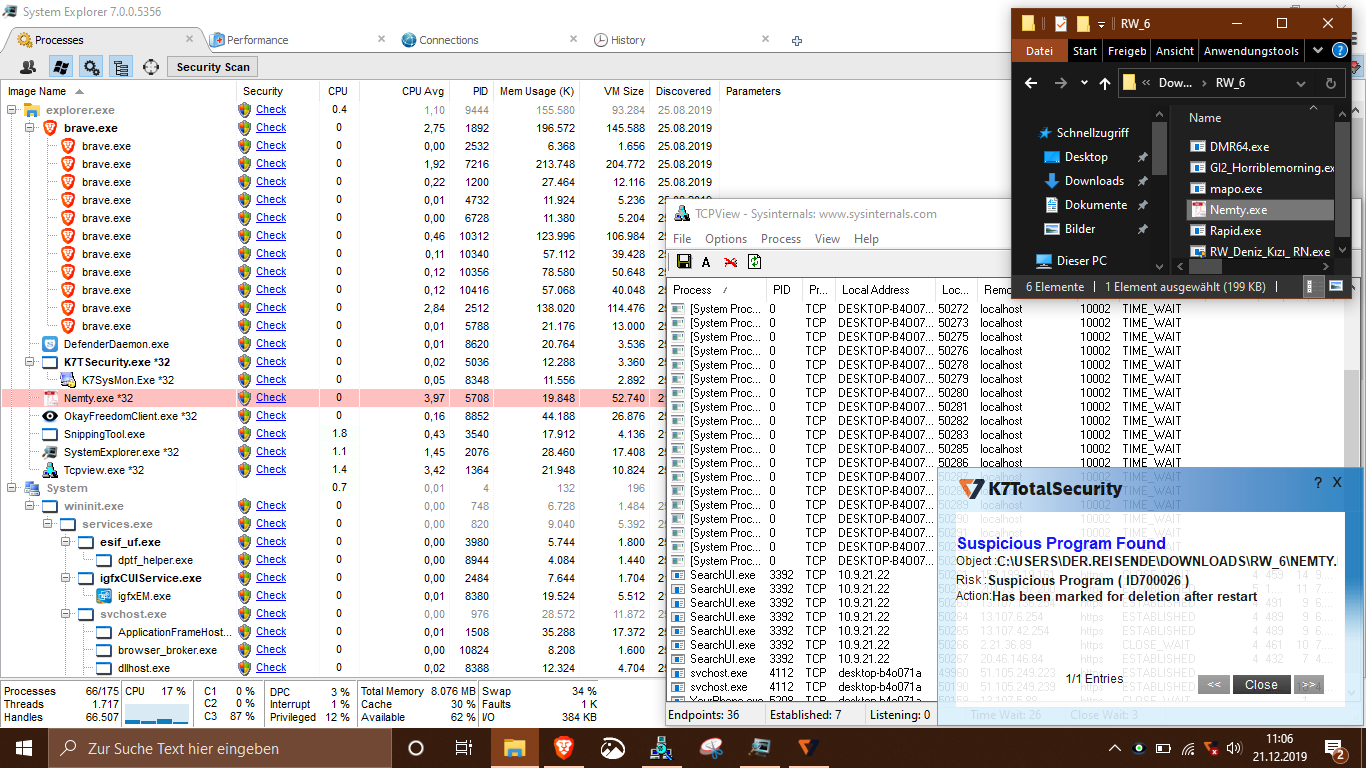Toggle the process tree view button

[121, 67]
